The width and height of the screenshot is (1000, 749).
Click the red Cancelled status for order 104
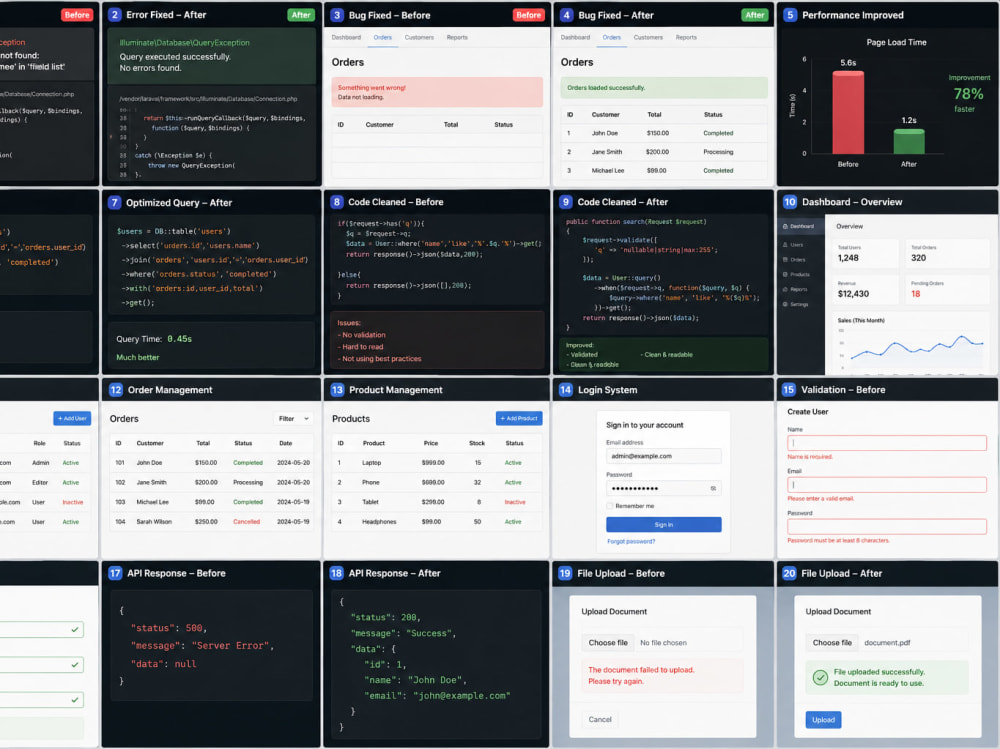[x=247, y=522]
